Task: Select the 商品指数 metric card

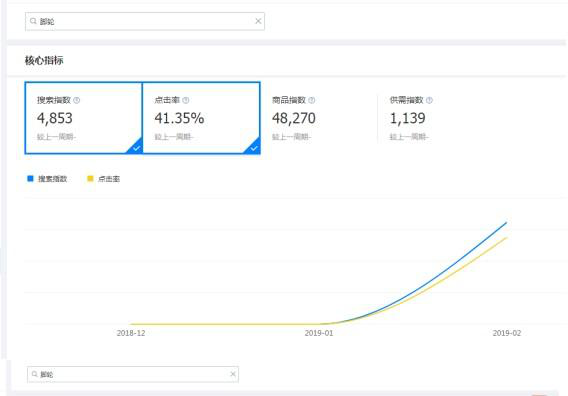Action: tap(319, 118)
